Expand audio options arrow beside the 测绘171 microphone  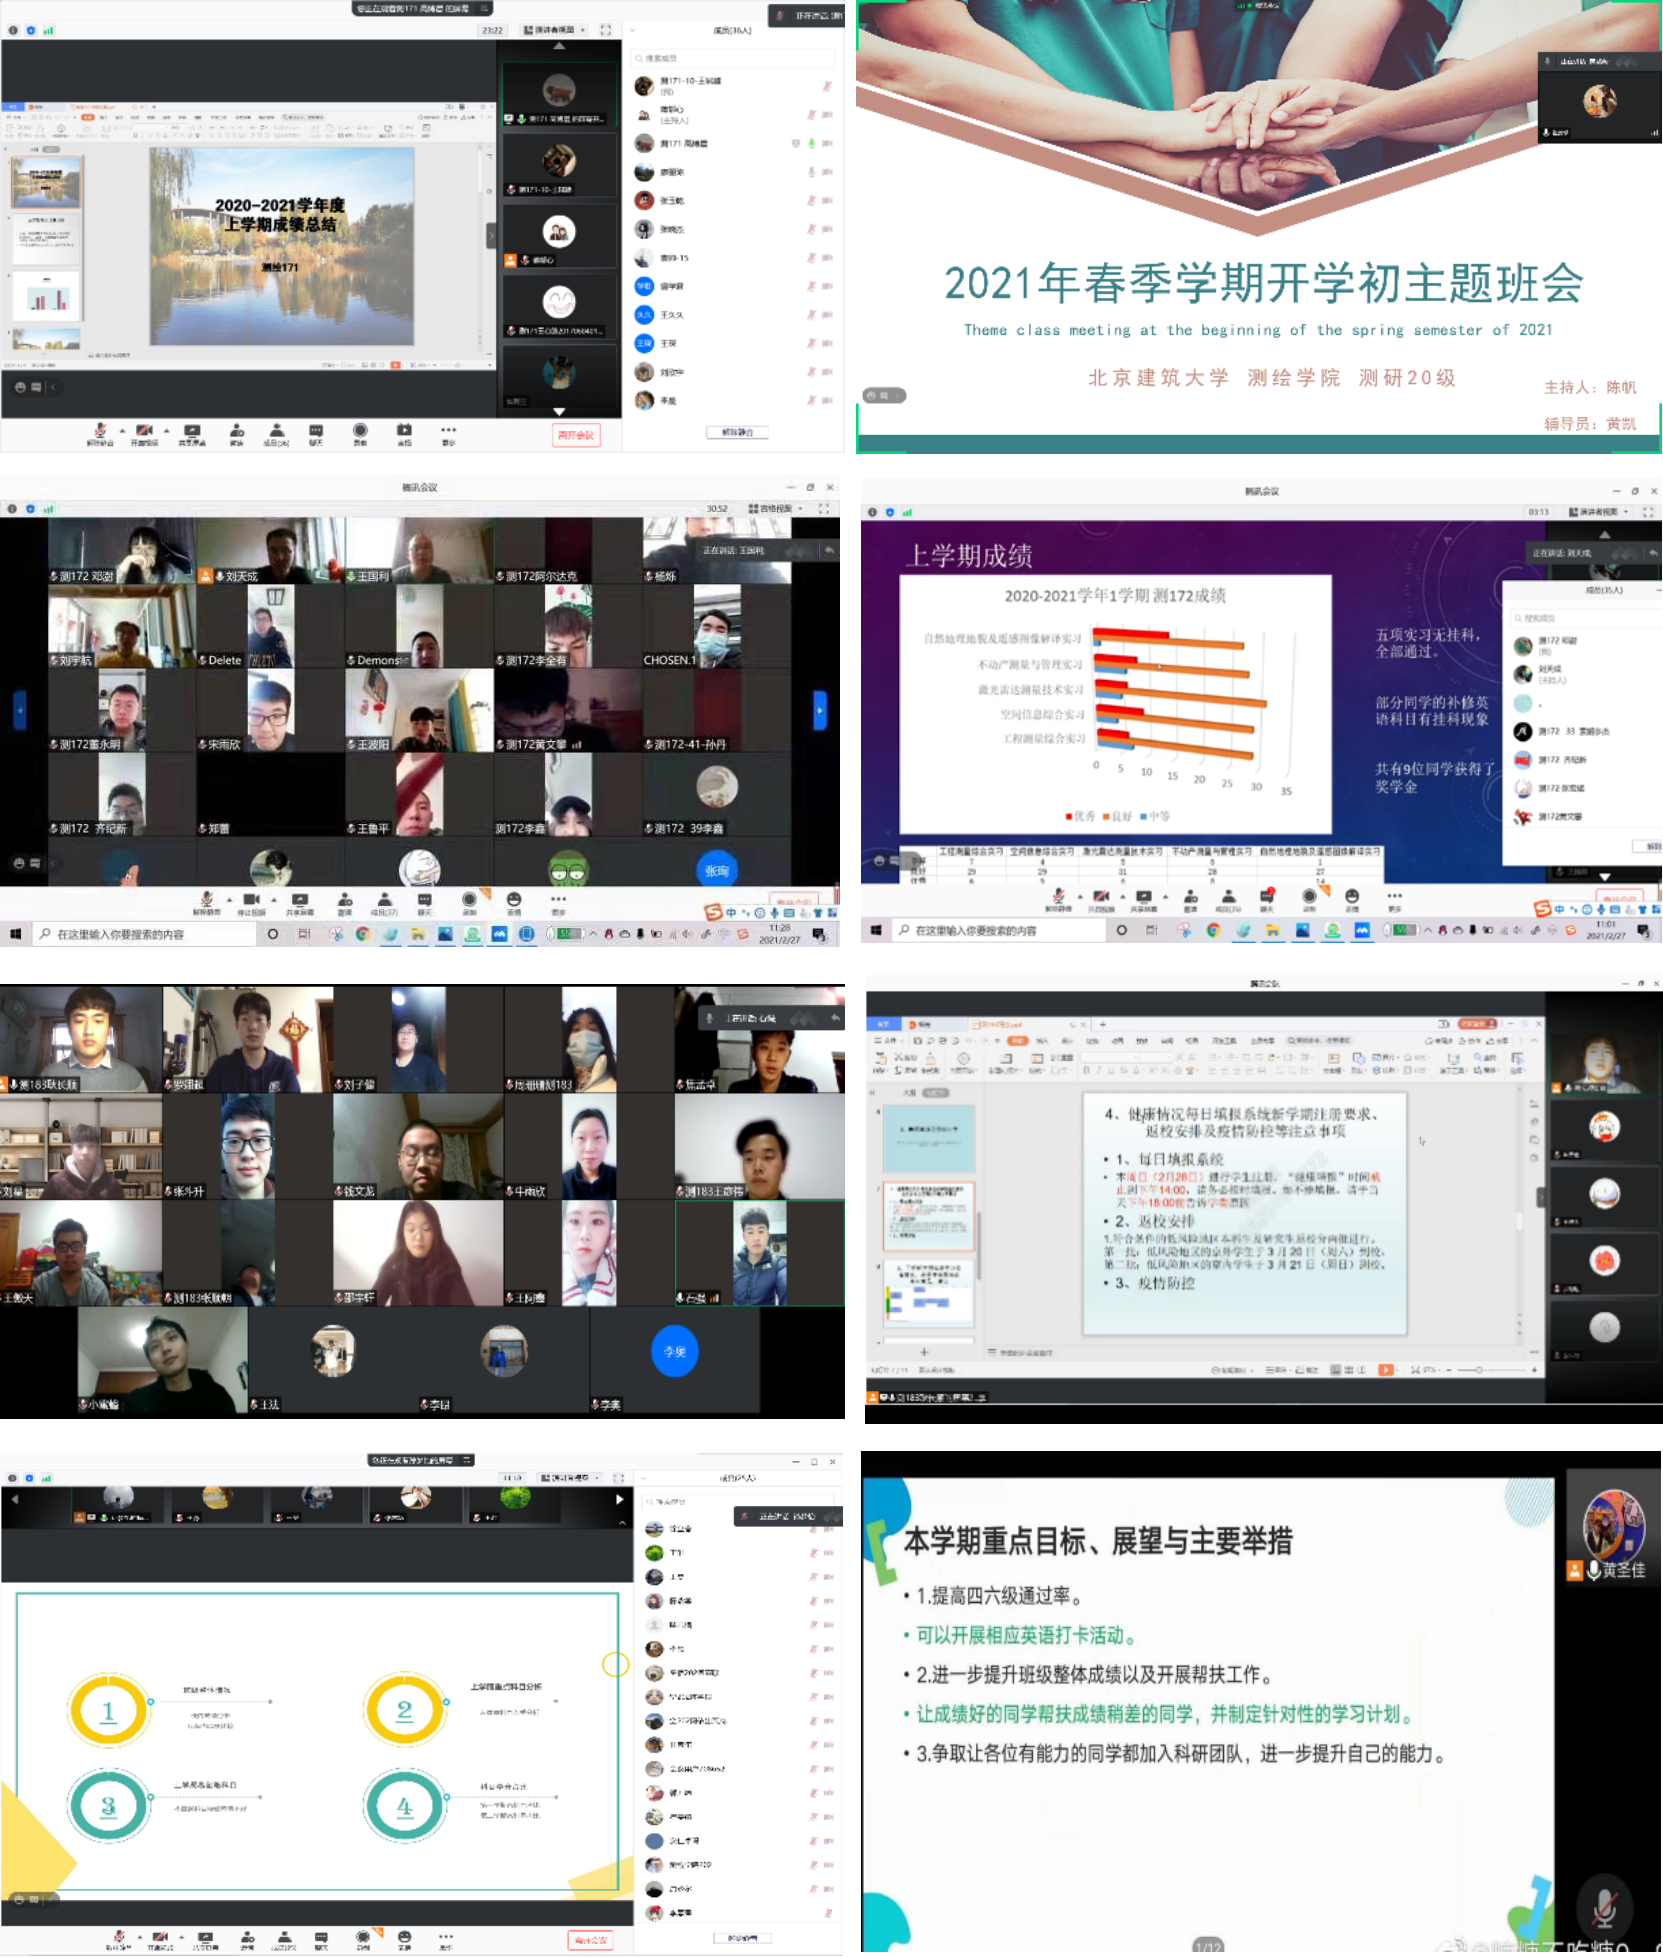point(122,430)
